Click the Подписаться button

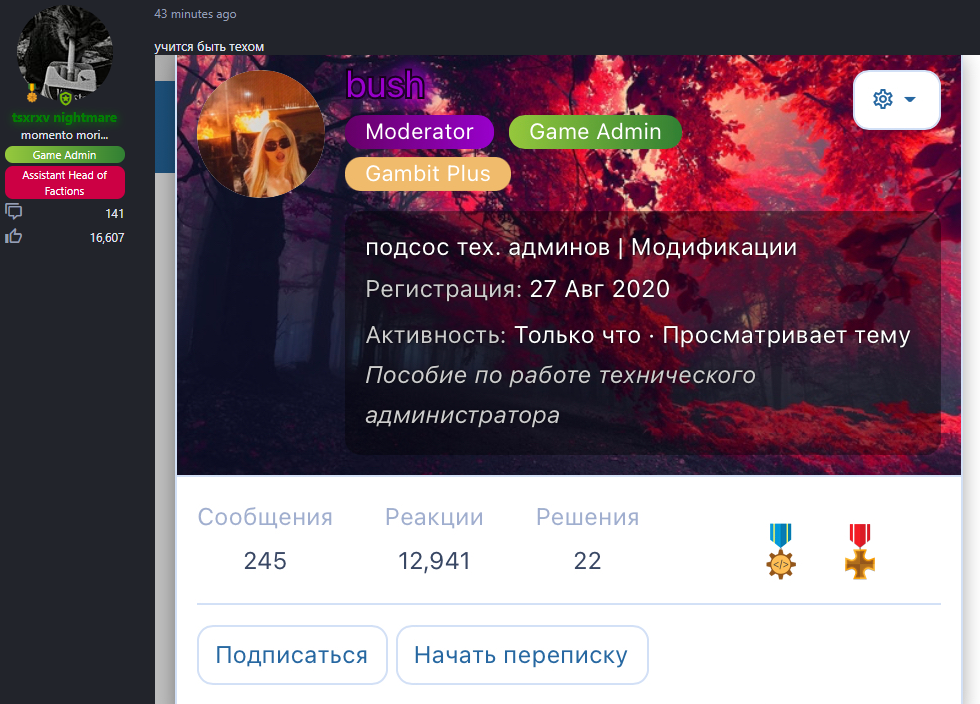click(x=292, y=655)
